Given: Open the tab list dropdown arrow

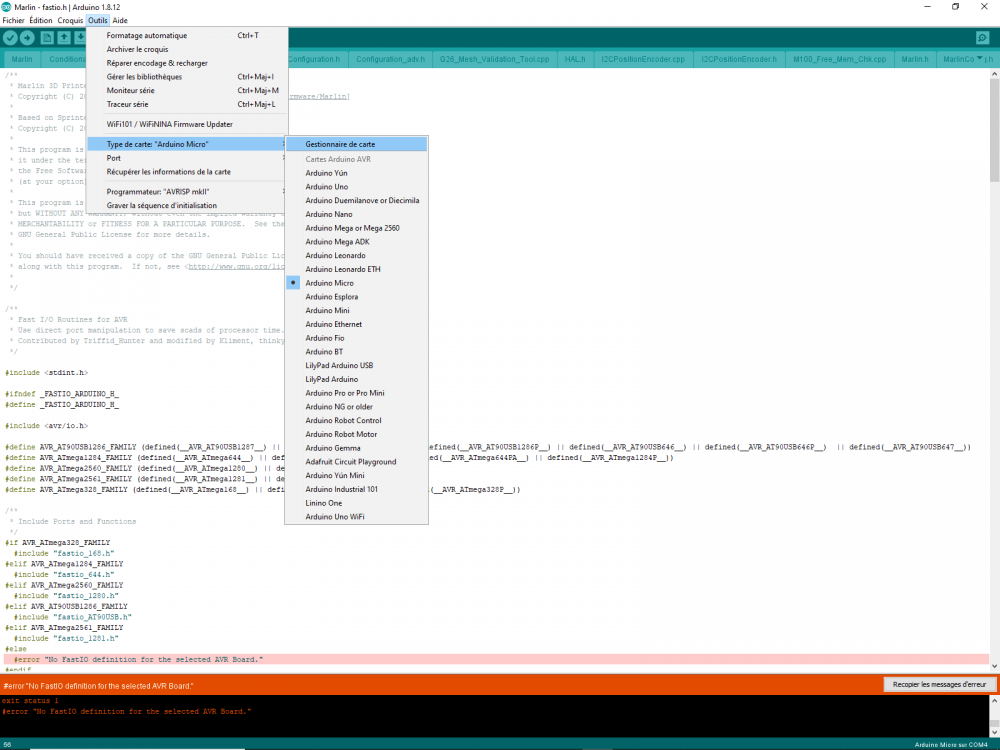Looking at the screenshot, I should click(980, 58).
